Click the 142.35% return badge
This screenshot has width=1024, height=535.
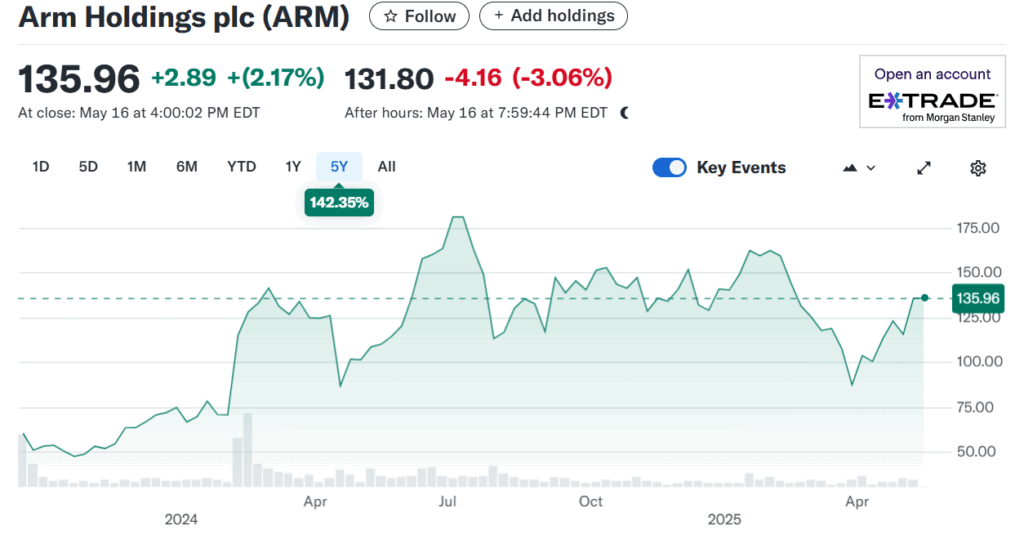click(339, 203)
